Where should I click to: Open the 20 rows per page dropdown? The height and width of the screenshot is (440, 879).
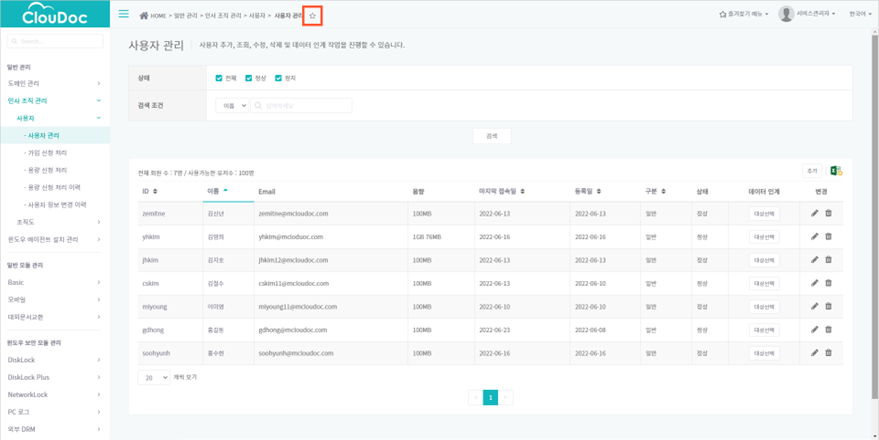[154, 378]
